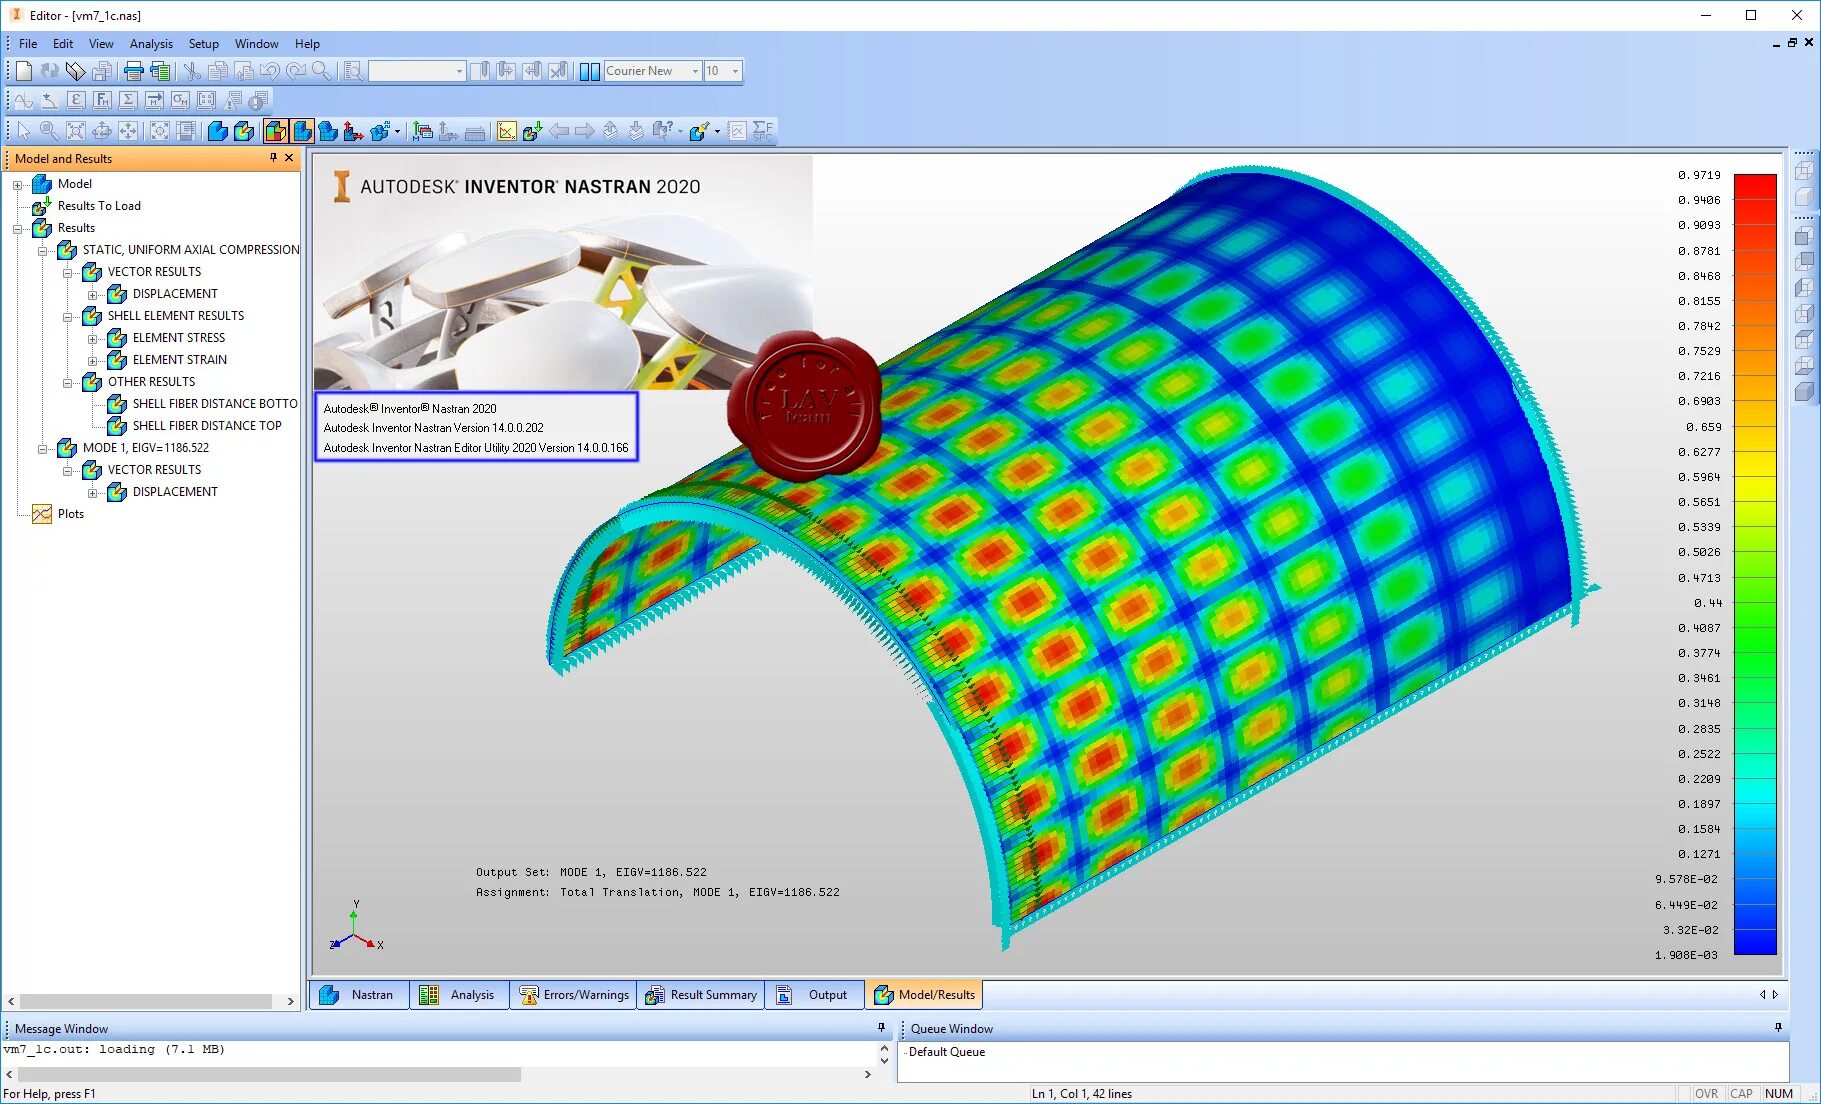This screenshot has height=1104, width=1821.
Task: Click the empty toolbar search combo box
Action: tap(416, 71)
